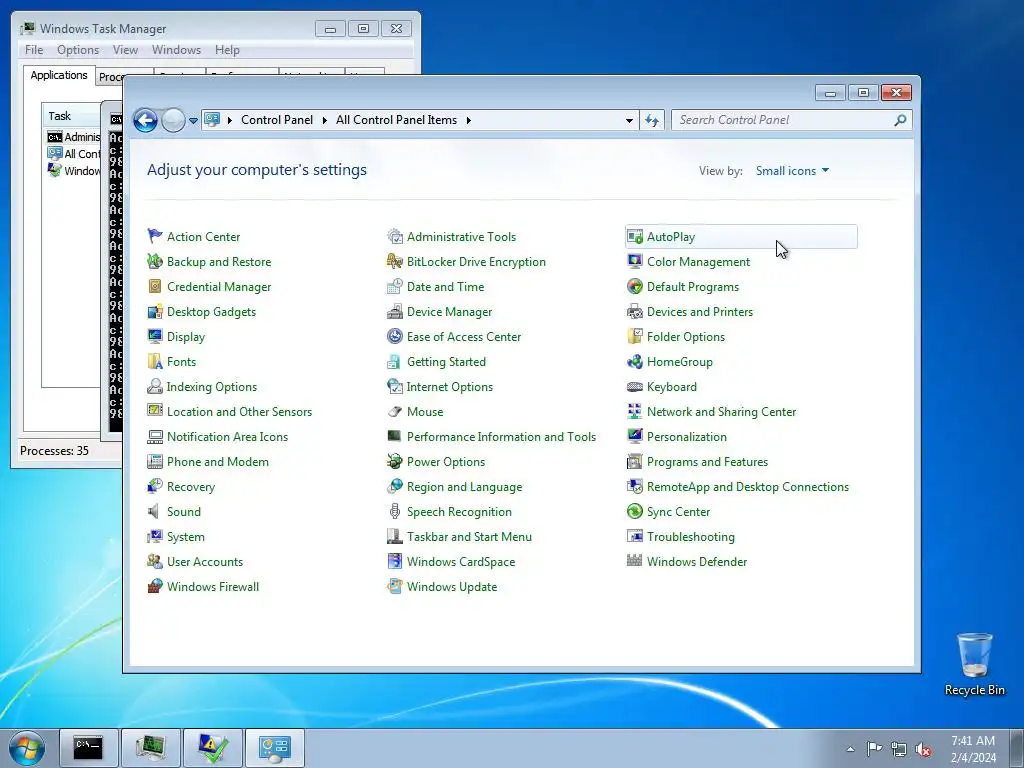Open the Color Management icon
The height and width of the screenshot is (768, 1024).
click(635, 261)
